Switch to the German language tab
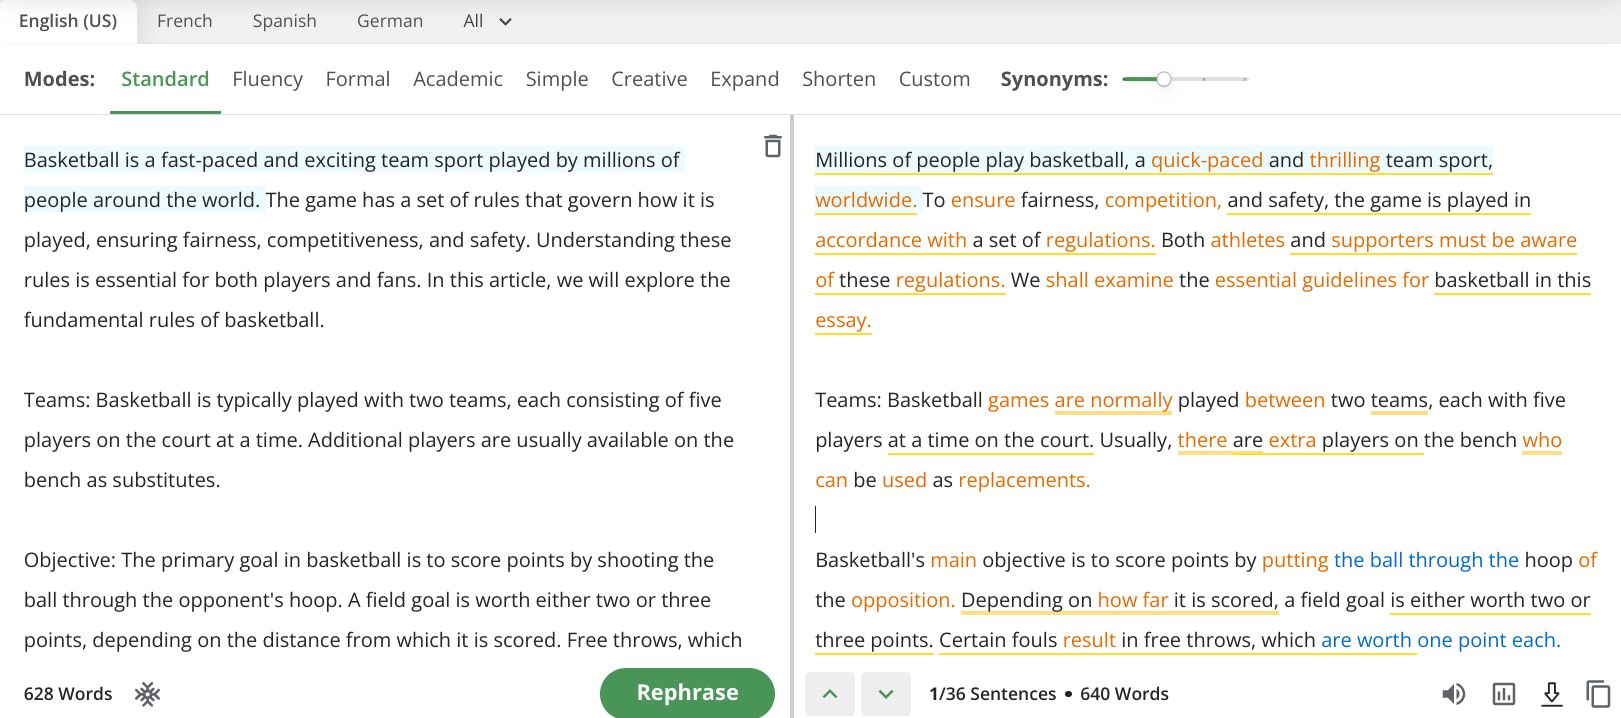 tap(390, 21)
